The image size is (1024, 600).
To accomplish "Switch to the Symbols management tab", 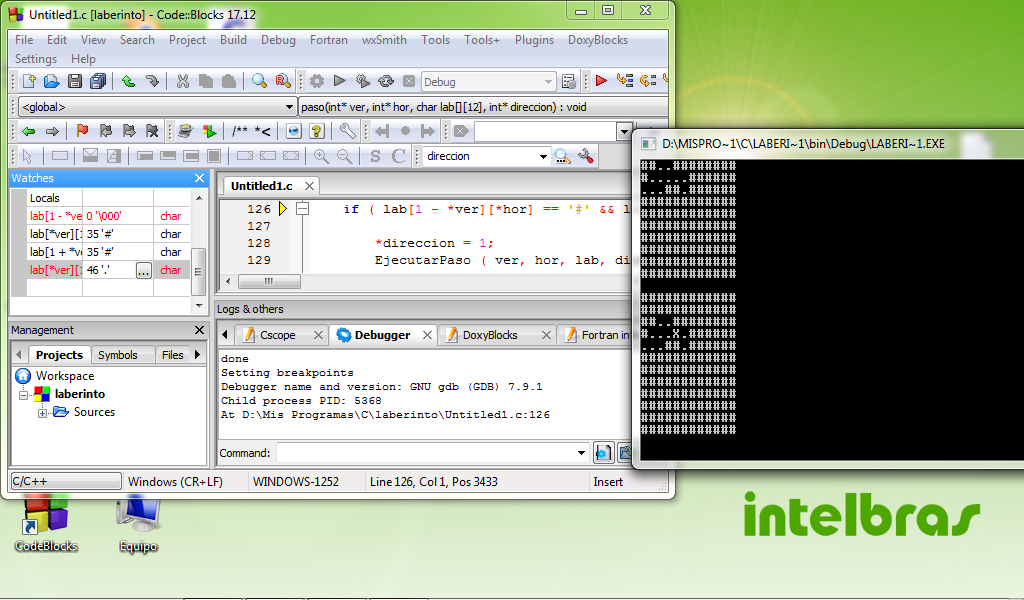I will (118, 355).
